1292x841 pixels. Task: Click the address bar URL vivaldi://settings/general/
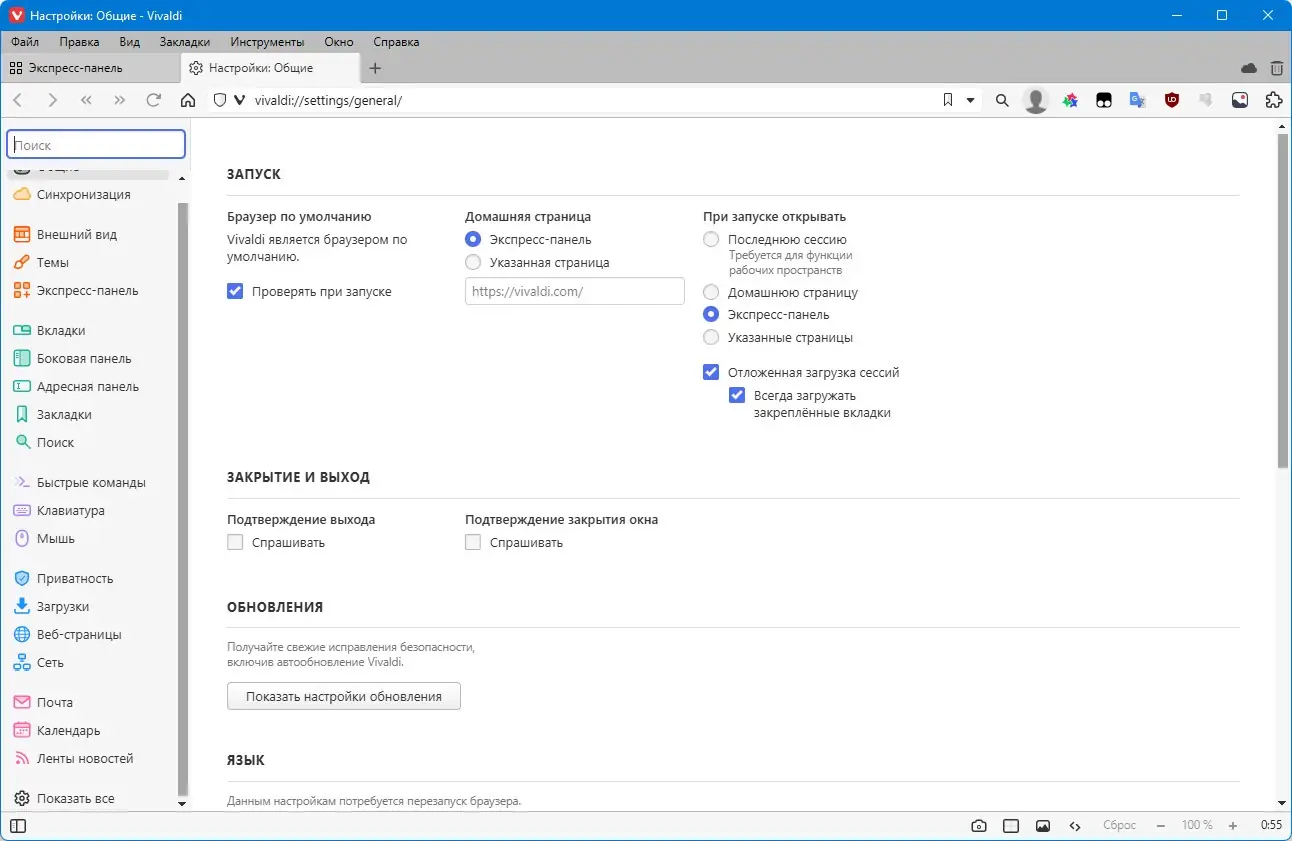tap(328, 100)
